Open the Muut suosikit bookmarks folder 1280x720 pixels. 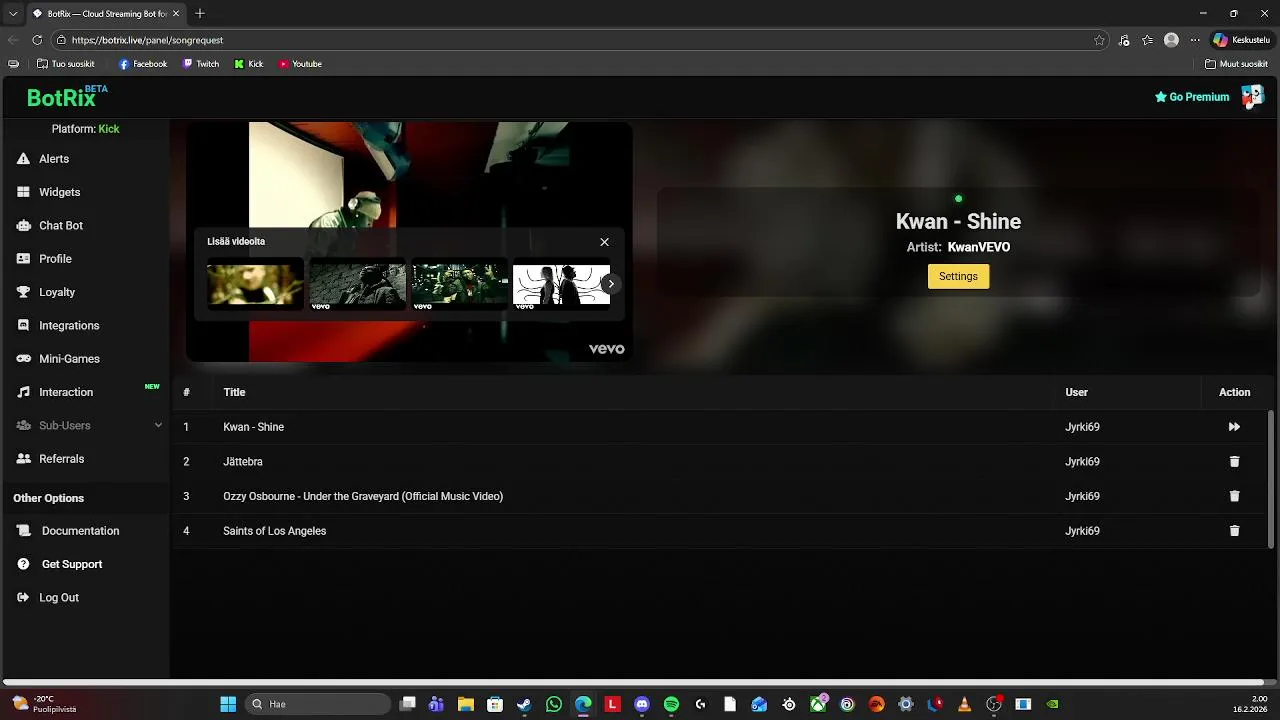(1236, 64)
